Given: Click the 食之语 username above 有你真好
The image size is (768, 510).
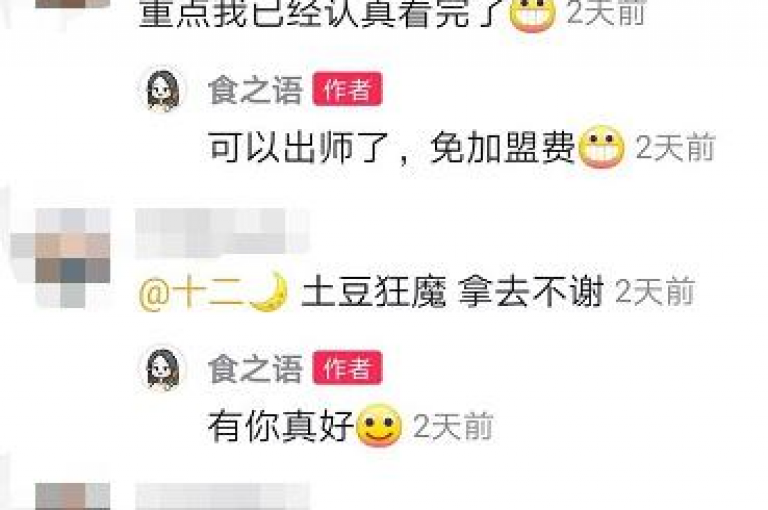Looking at the screenshot, I should (256, 368).
